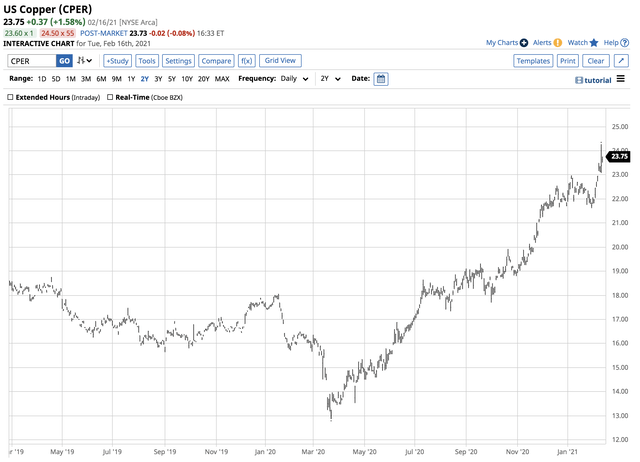Click the 24.50 x 55 ask quote
This screenshot has width=640, height=462.
[x=58, y=33]
